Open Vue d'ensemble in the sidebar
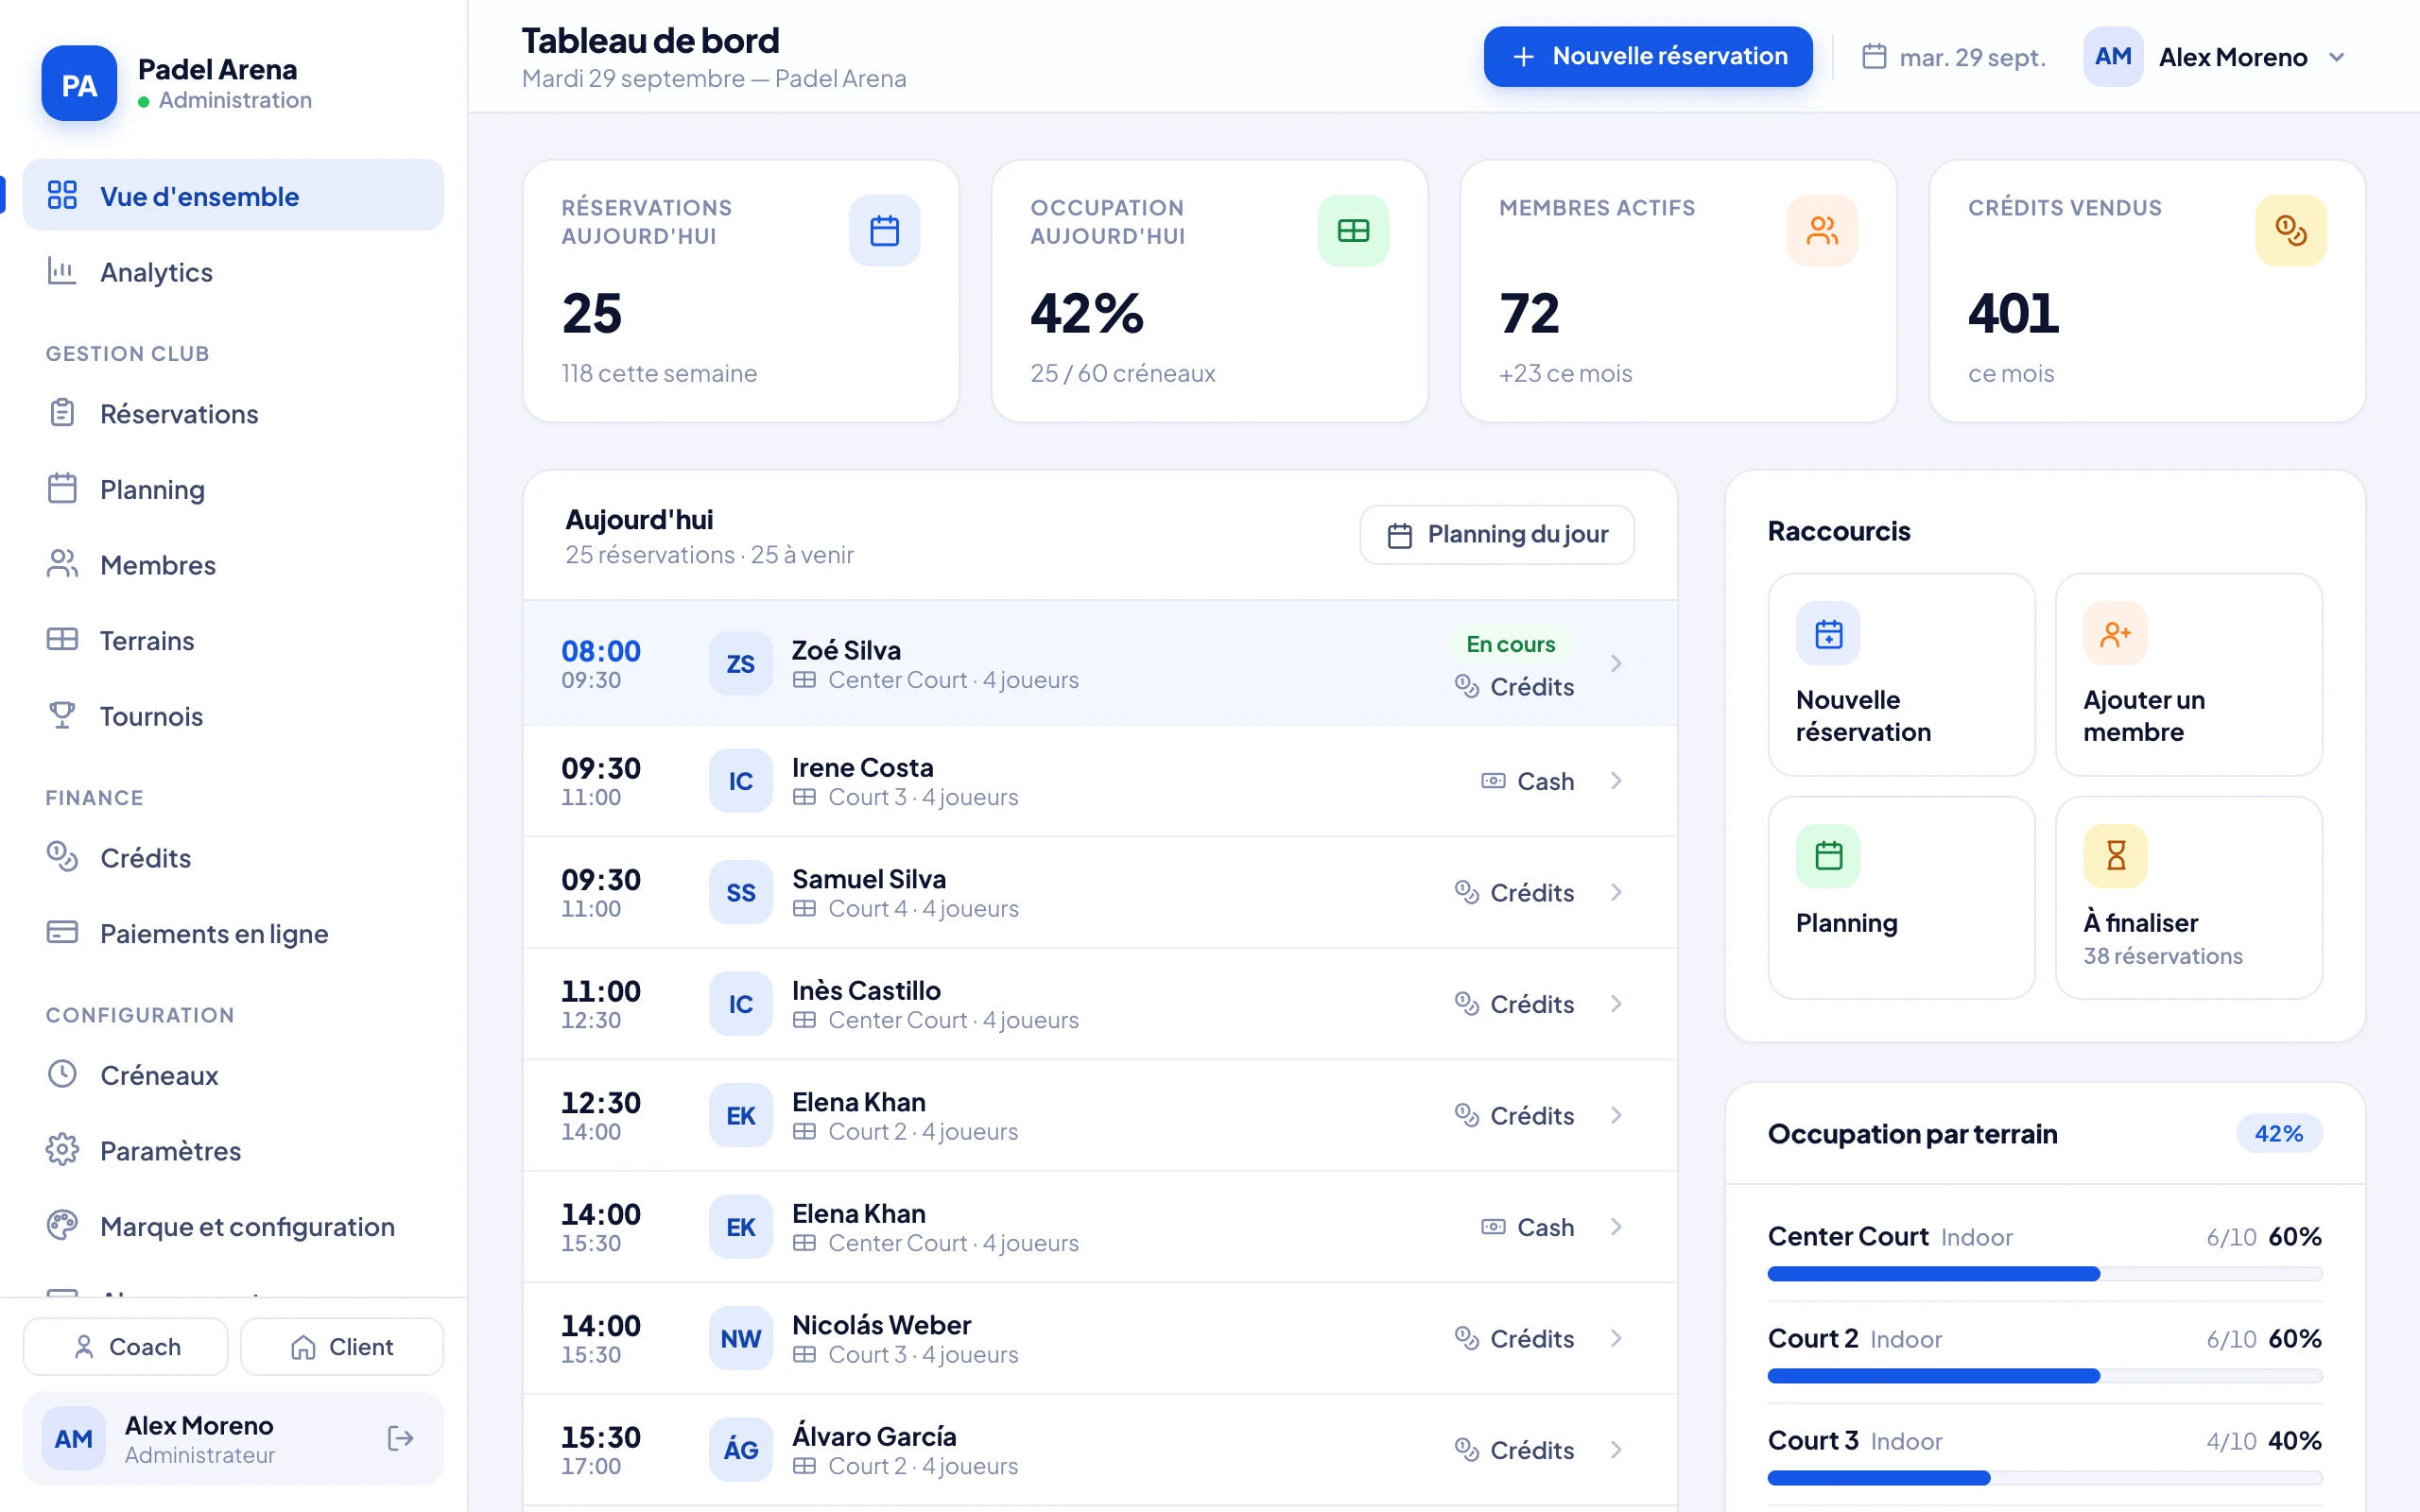 click(233, 195)
